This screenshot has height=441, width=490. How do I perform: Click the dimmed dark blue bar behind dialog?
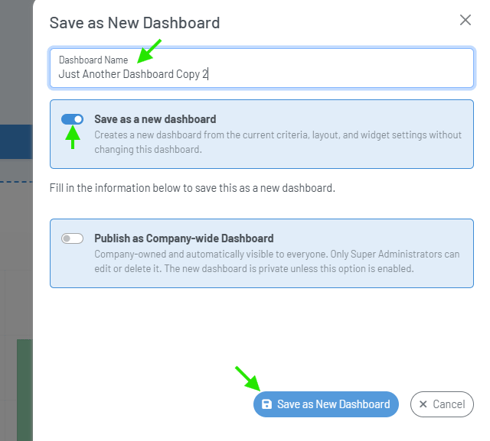16,142
